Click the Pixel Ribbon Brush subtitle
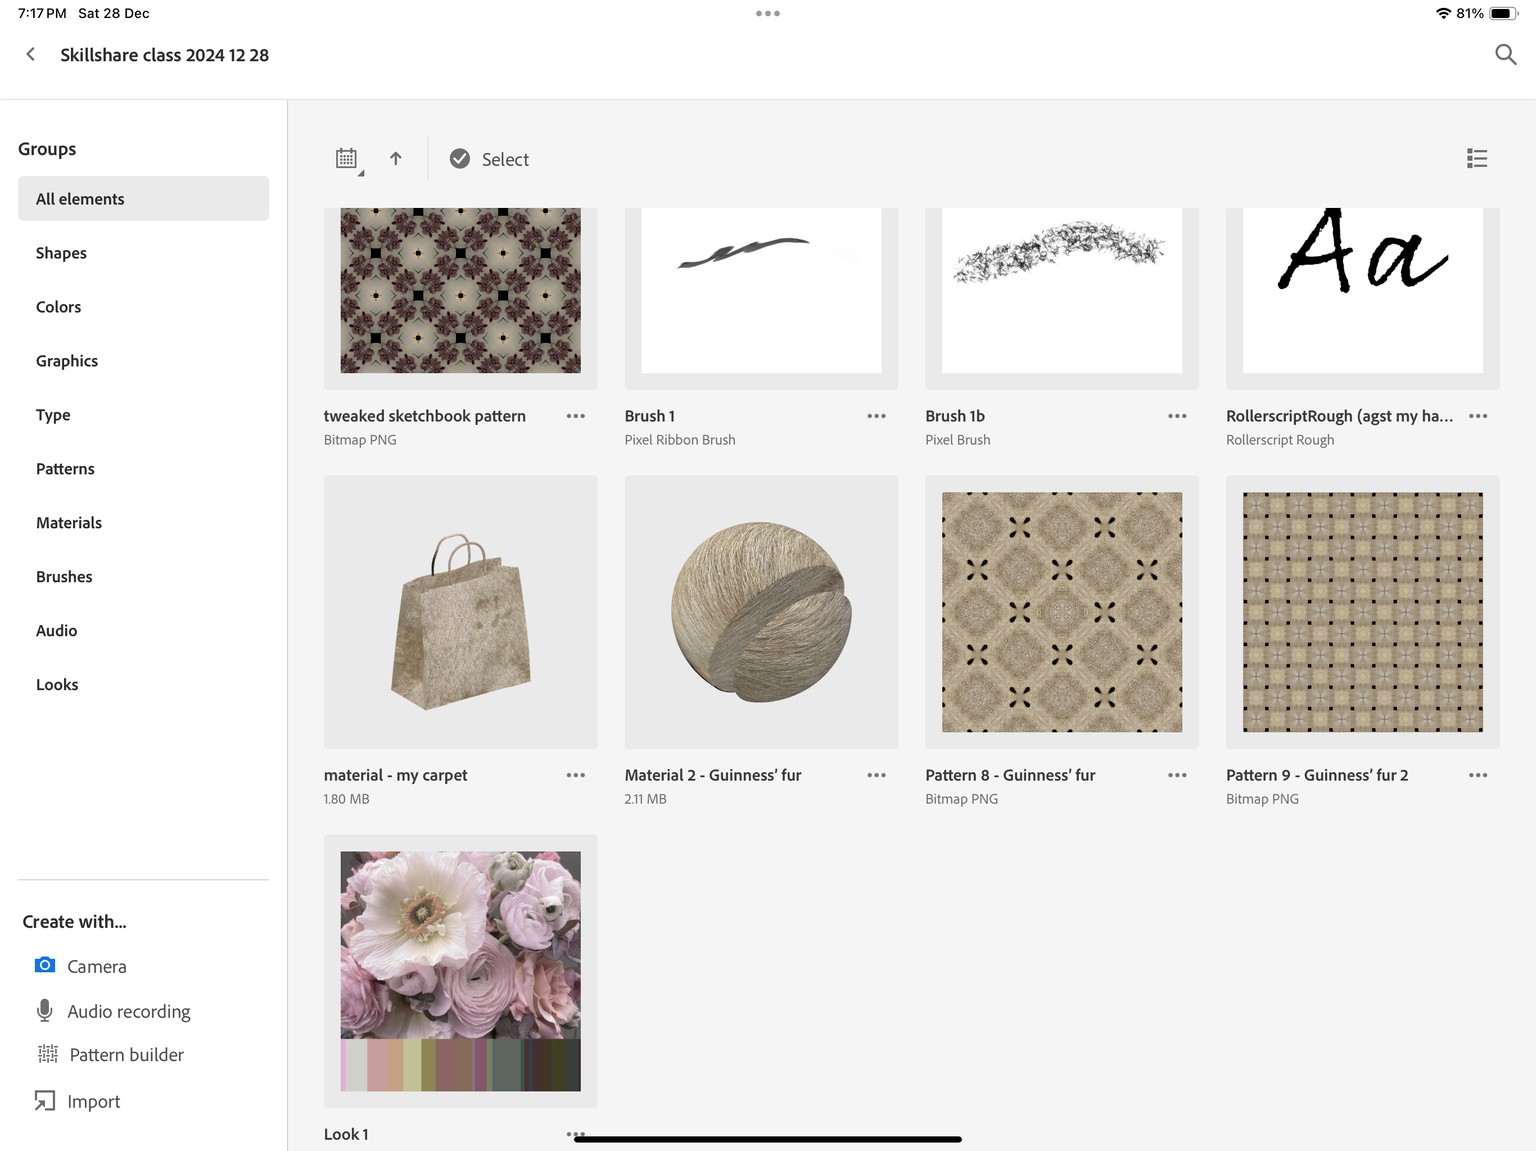Viewport: 1536px width, 1151px height. click(680, 440)
